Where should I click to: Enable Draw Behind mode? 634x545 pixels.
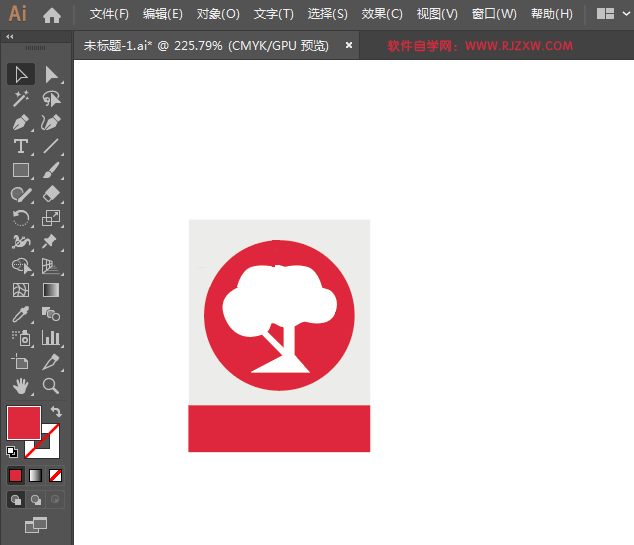[x=36, y=500]
